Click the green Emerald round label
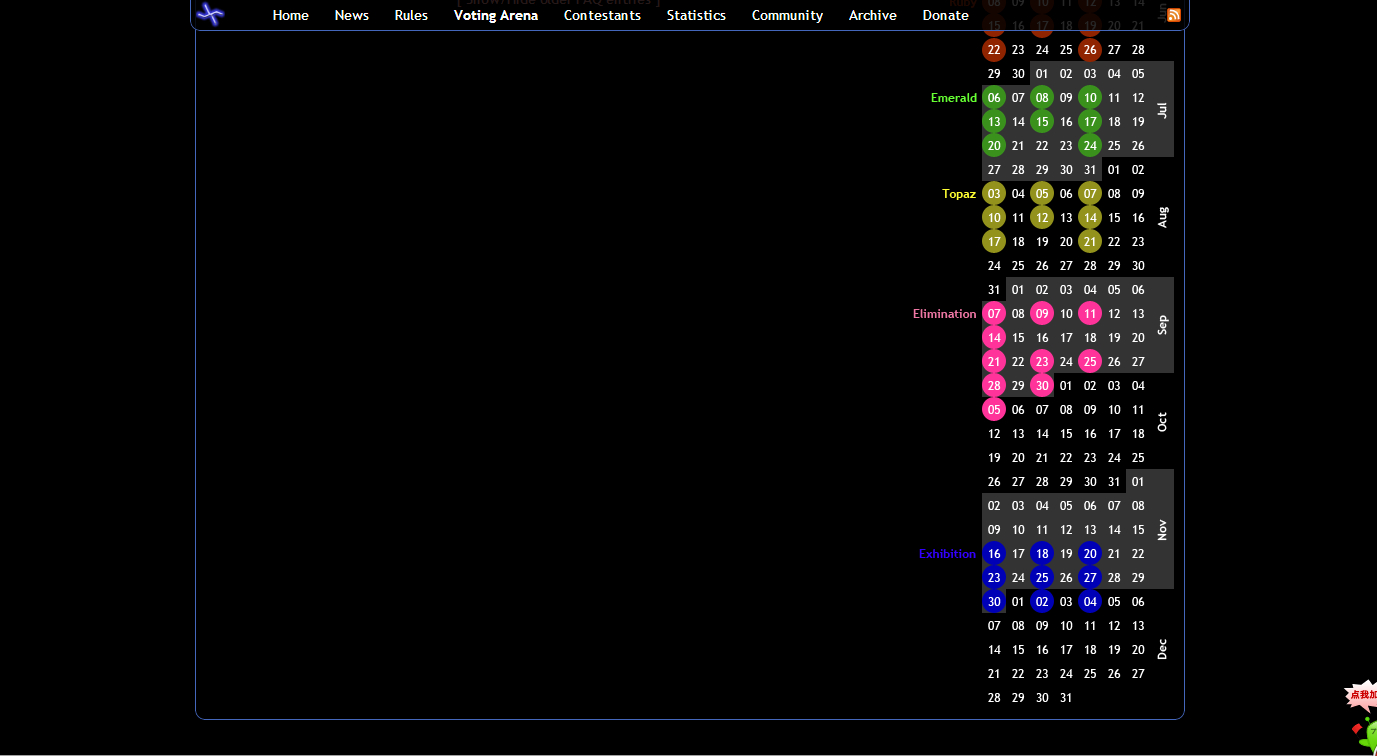The image size is (1377, 756). [953, 98]
